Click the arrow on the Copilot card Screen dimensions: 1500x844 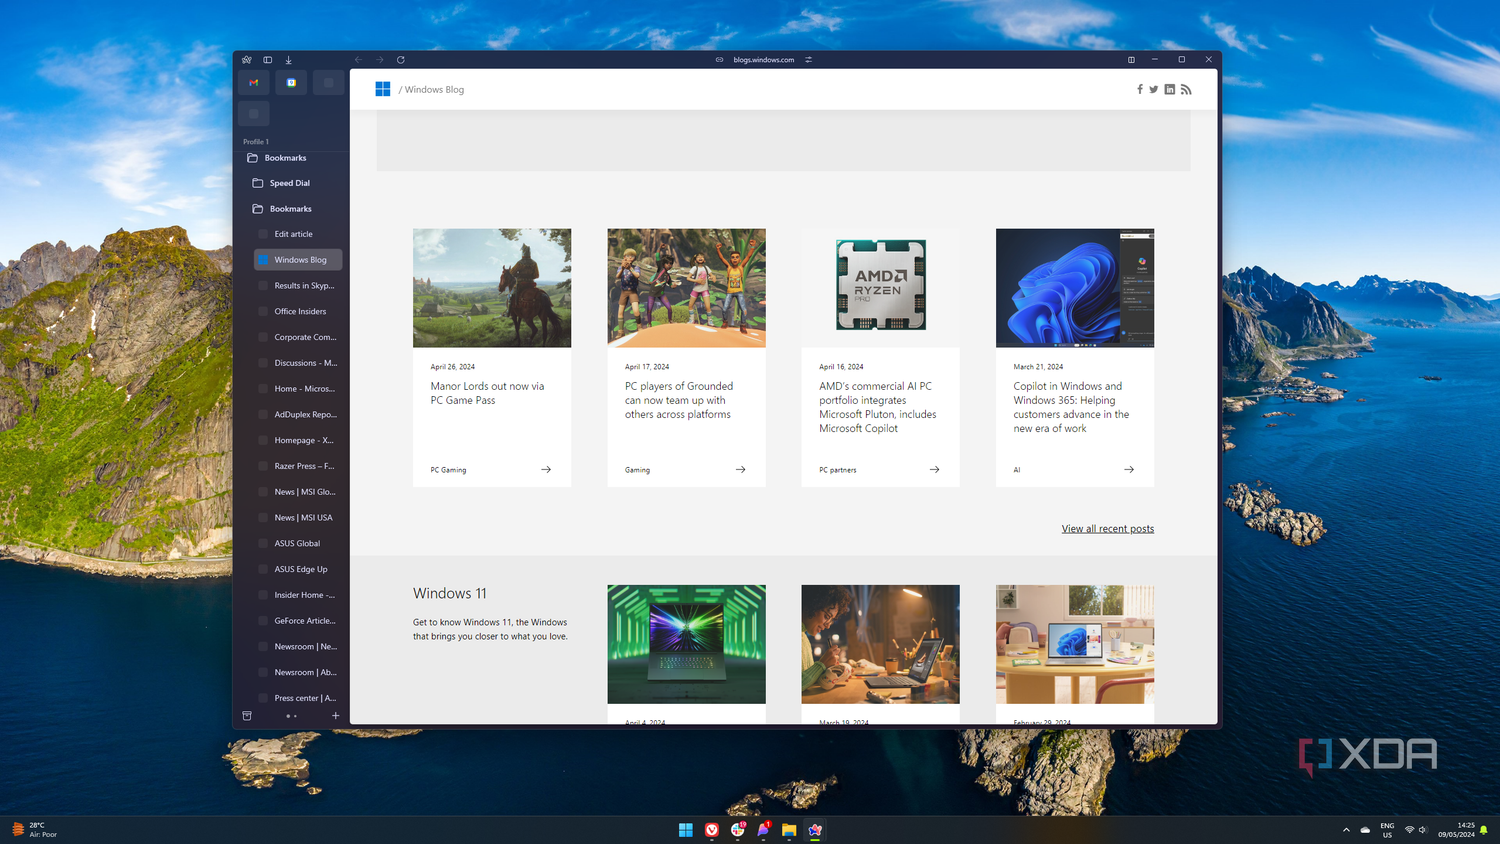click(1129, 469)
